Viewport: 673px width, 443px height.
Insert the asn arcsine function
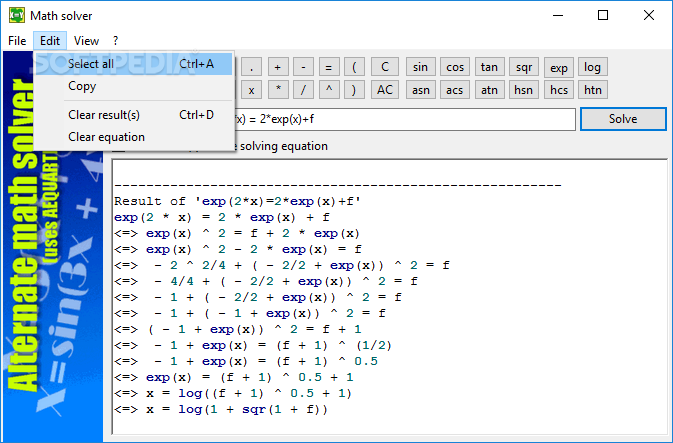421,90
